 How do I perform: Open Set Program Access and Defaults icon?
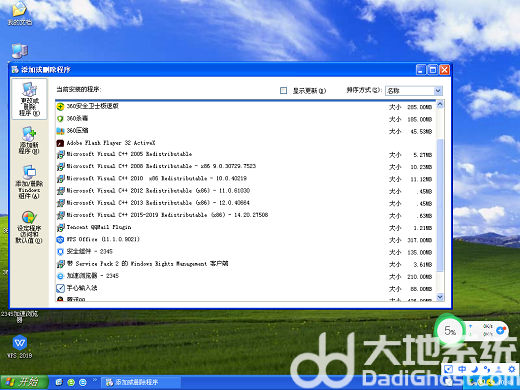pyautogui.click(x=29, y=227)
